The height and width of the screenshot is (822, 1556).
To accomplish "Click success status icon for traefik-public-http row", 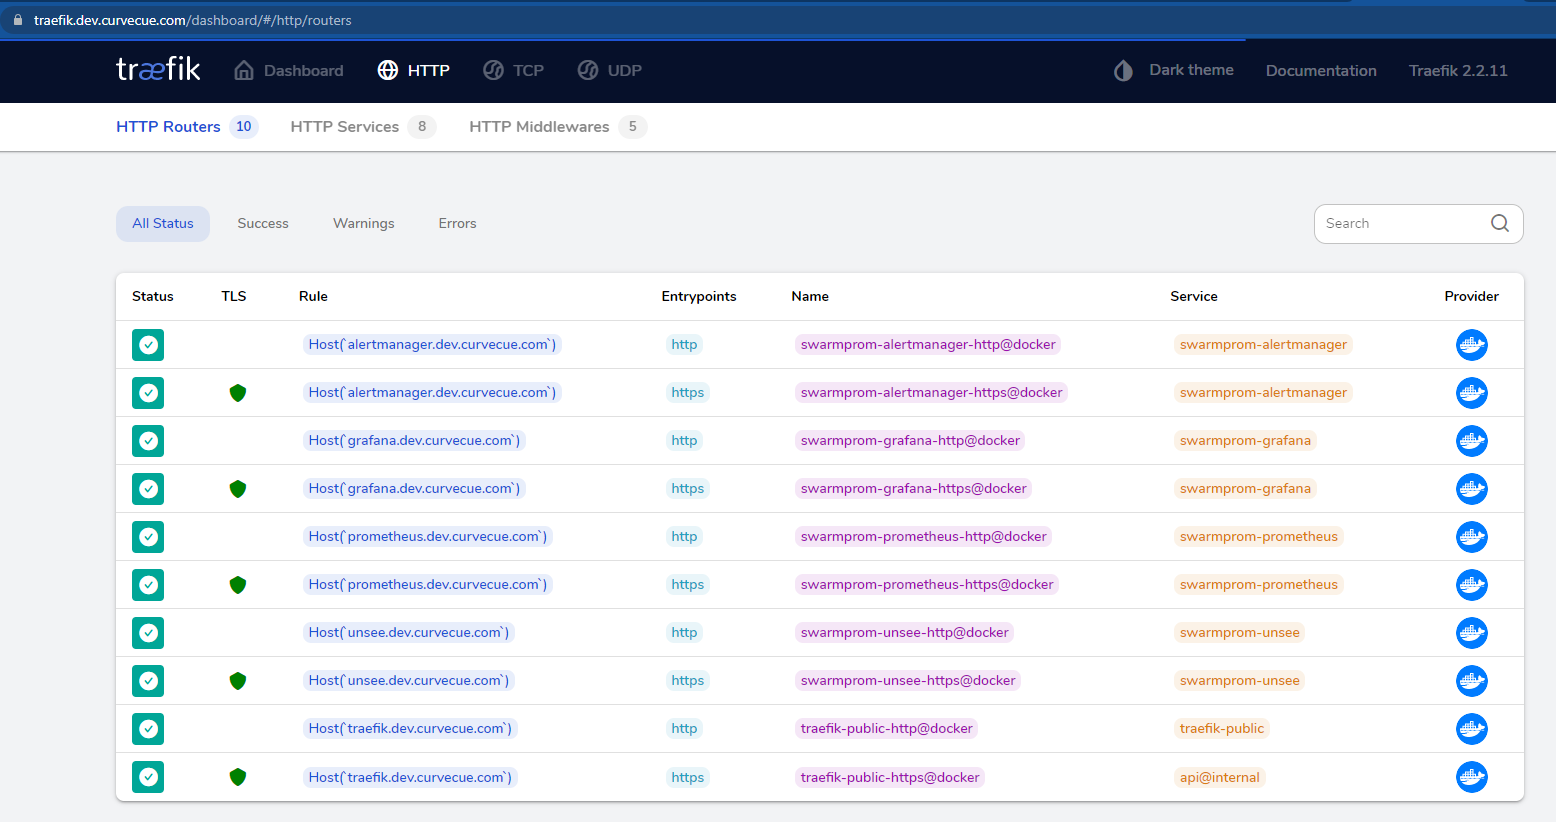I will [148, 729].
